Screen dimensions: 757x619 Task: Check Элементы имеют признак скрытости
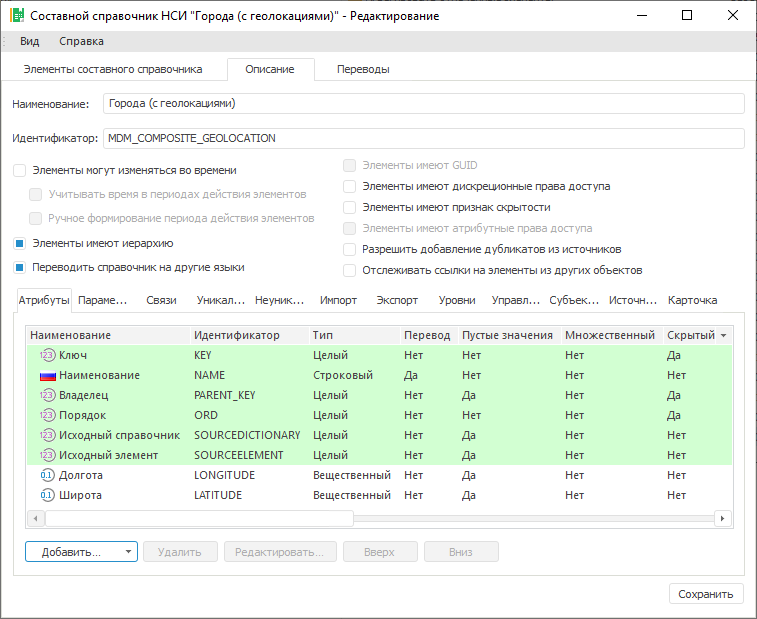[349, 207]
